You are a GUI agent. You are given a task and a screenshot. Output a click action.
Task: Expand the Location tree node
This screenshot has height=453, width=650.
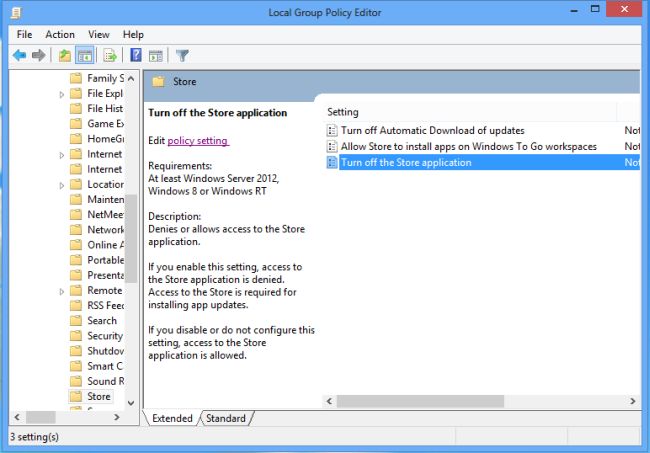62,185
